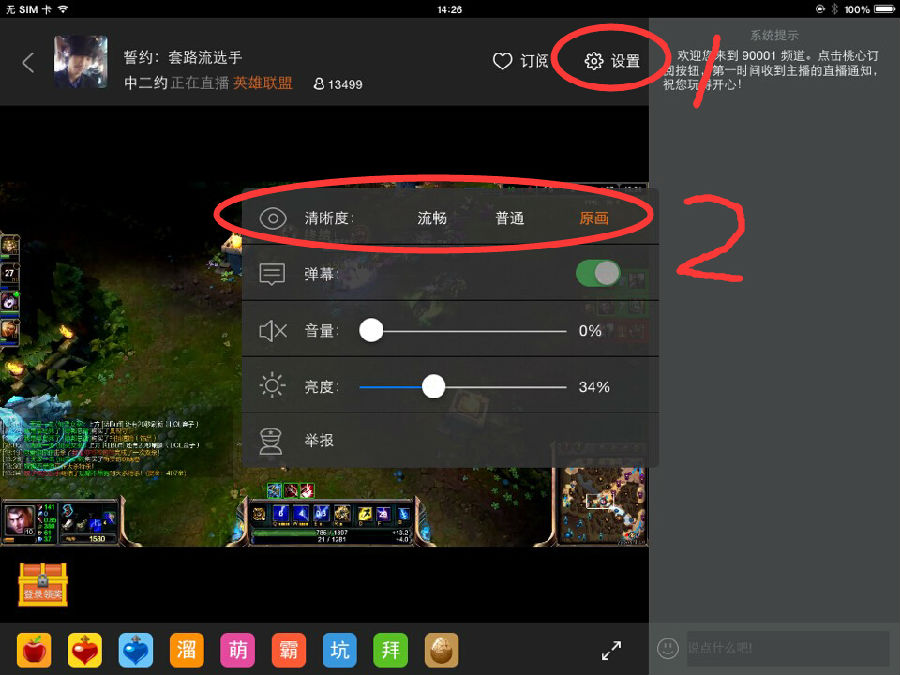
Task: Select 流畅 video quality
Action: (432, 218)
